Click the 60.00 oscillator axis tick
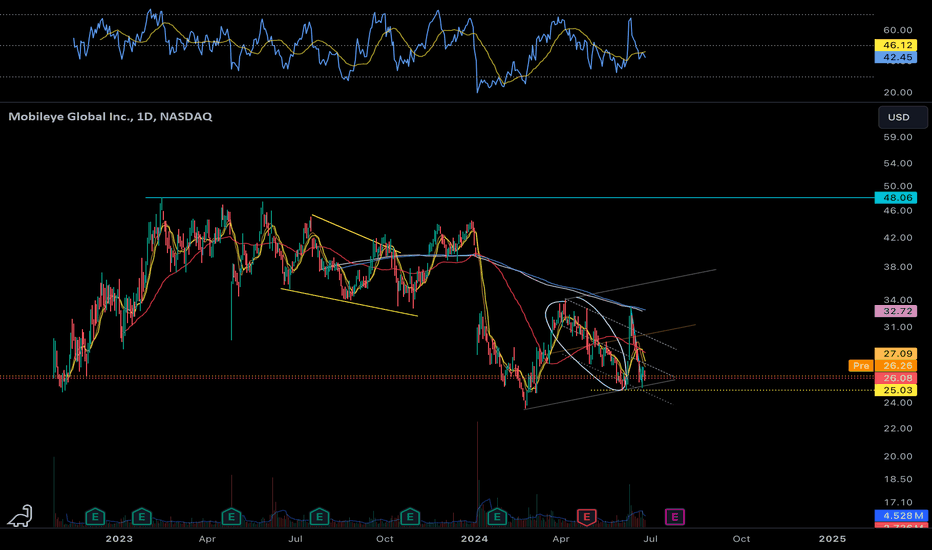The height and width of the screenshot is (550, 932). tap(898, 30)
